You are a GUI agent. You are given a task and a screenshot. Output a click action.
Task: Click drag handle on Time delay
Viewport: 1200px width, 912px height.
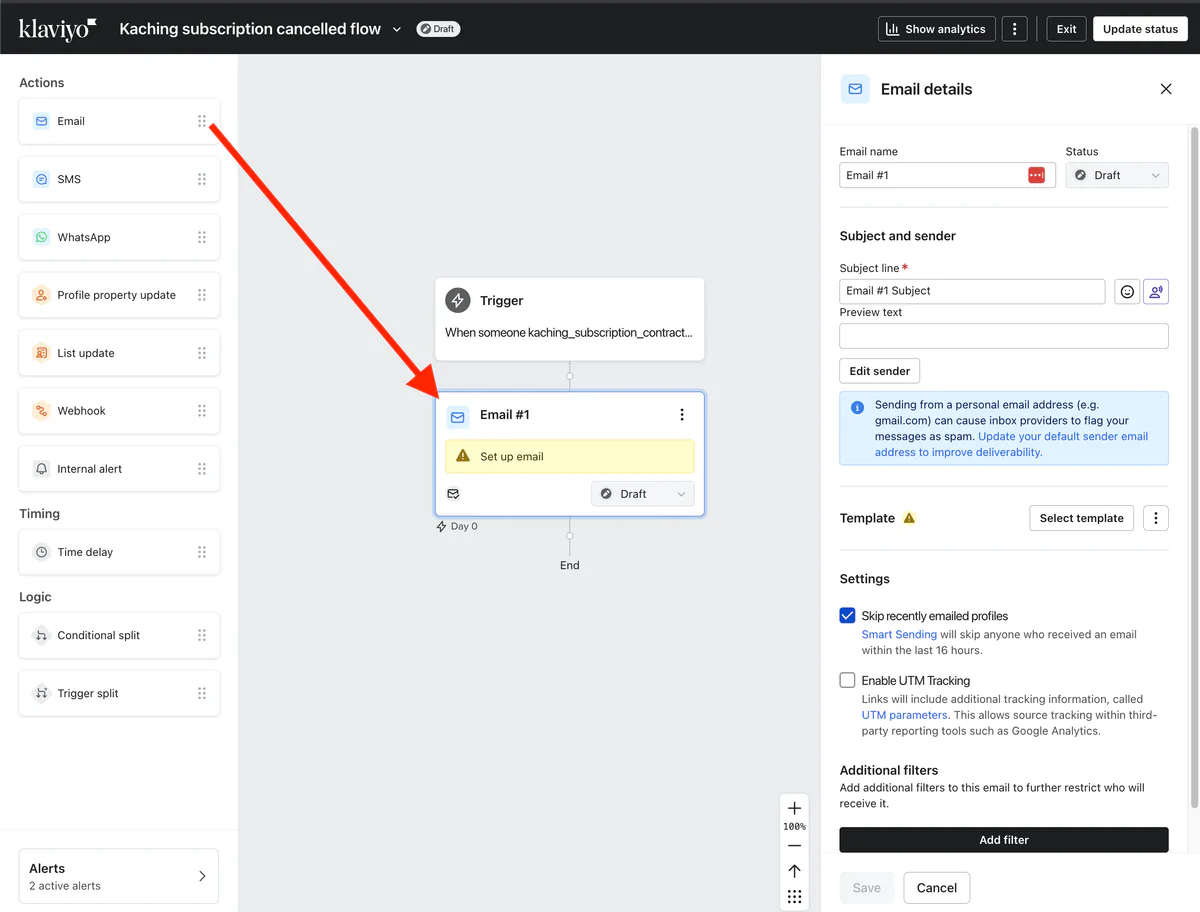(202, 552)
